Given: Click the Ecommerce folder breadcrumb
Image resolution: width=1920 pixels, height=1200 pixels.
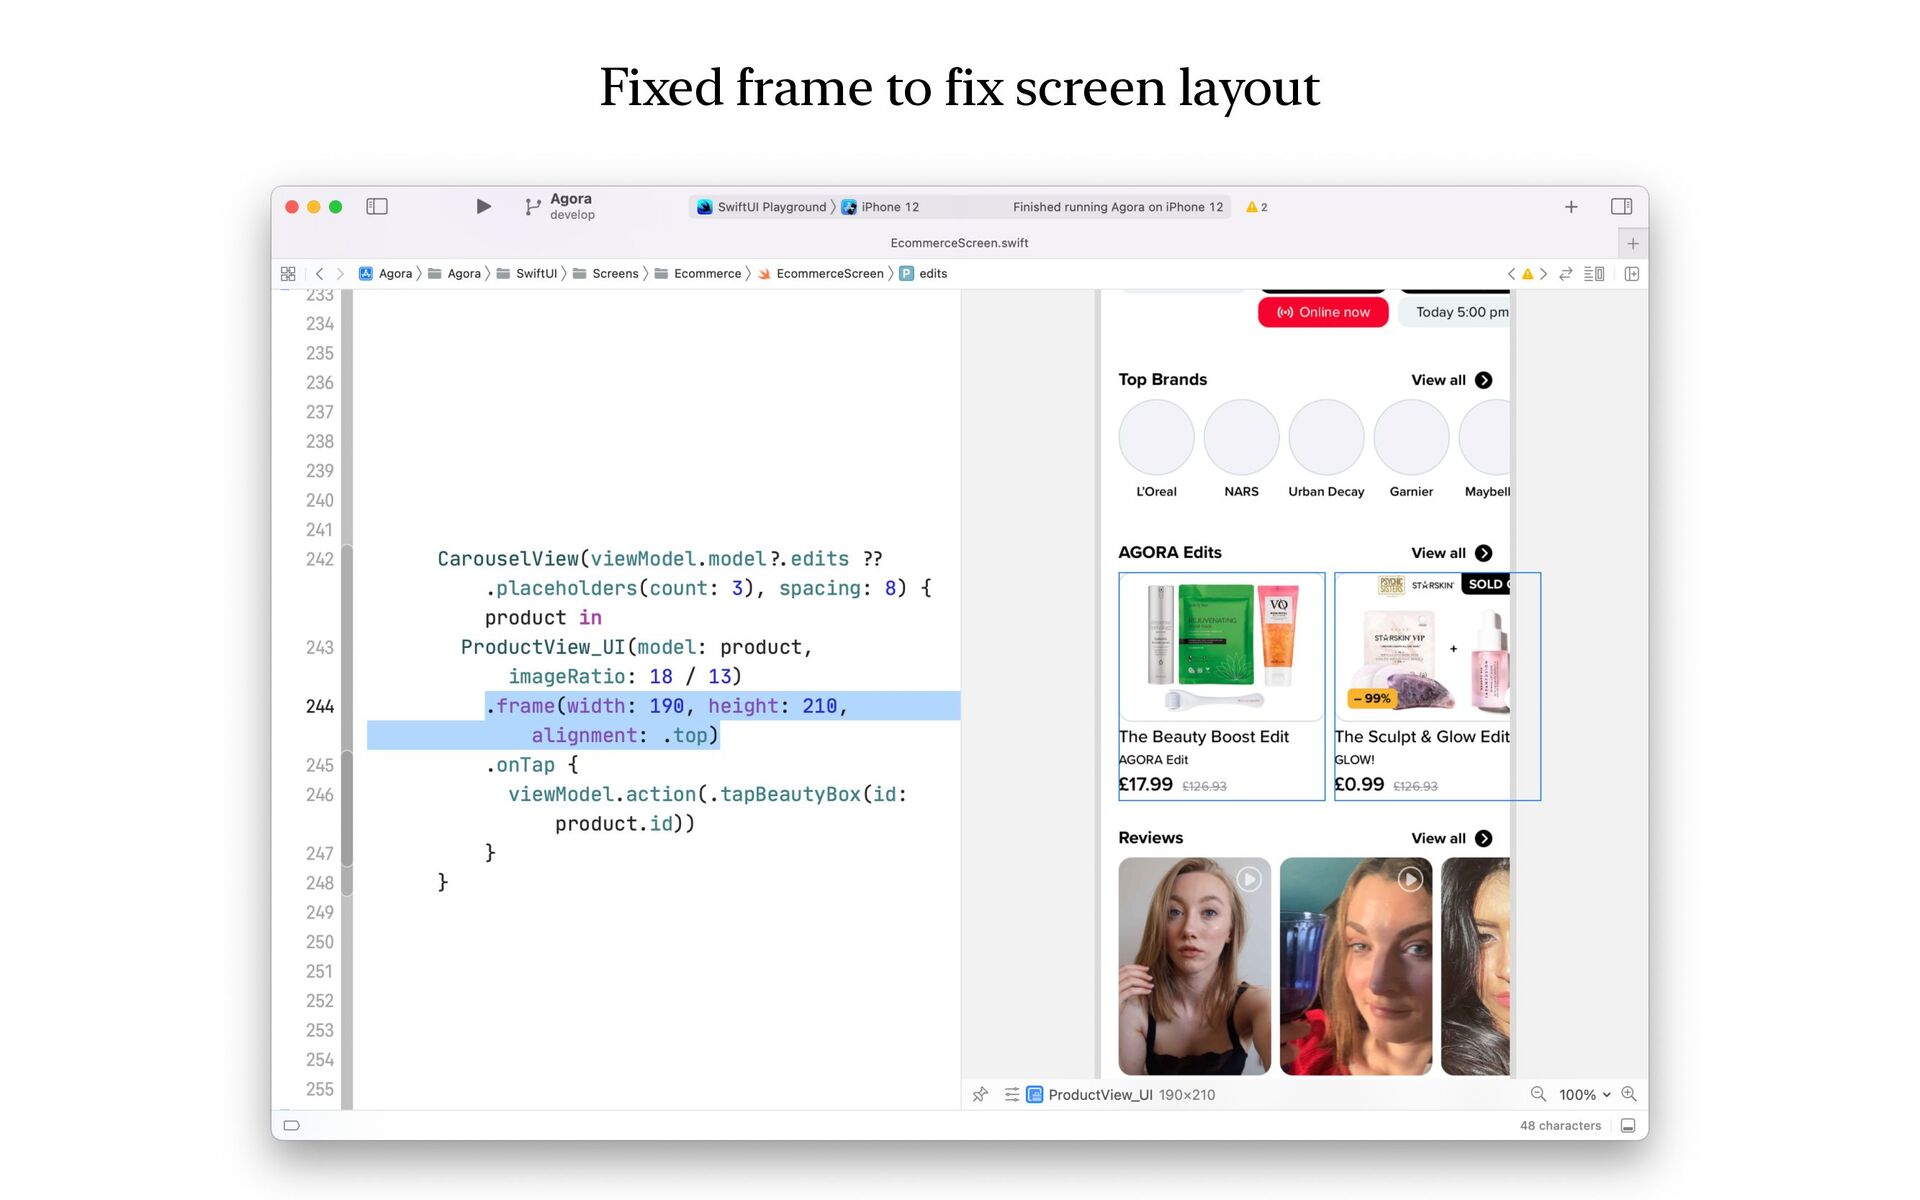Looking at the screenshot, I should [x=698, y=273].
